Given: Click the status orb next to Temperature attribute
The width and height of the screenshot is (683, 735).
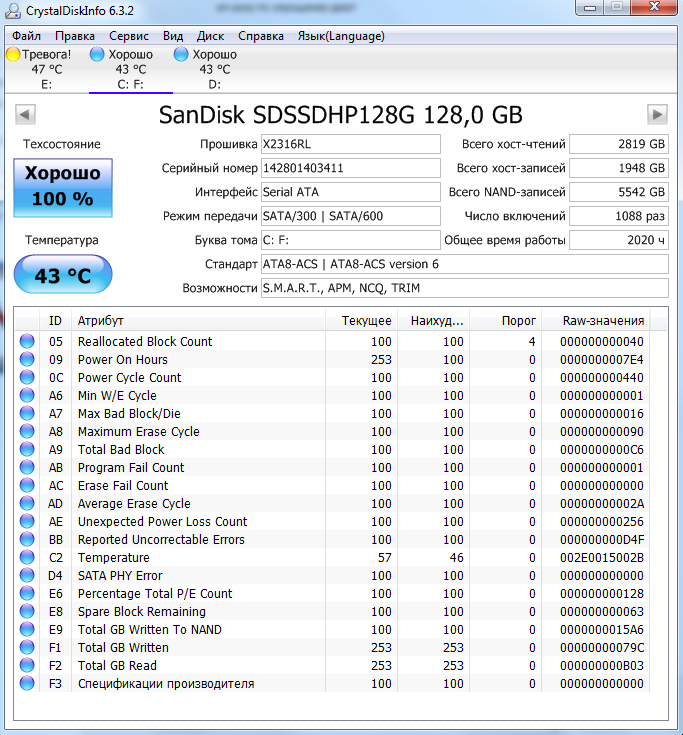Looking at the screenshot, I should click(27, 558).
